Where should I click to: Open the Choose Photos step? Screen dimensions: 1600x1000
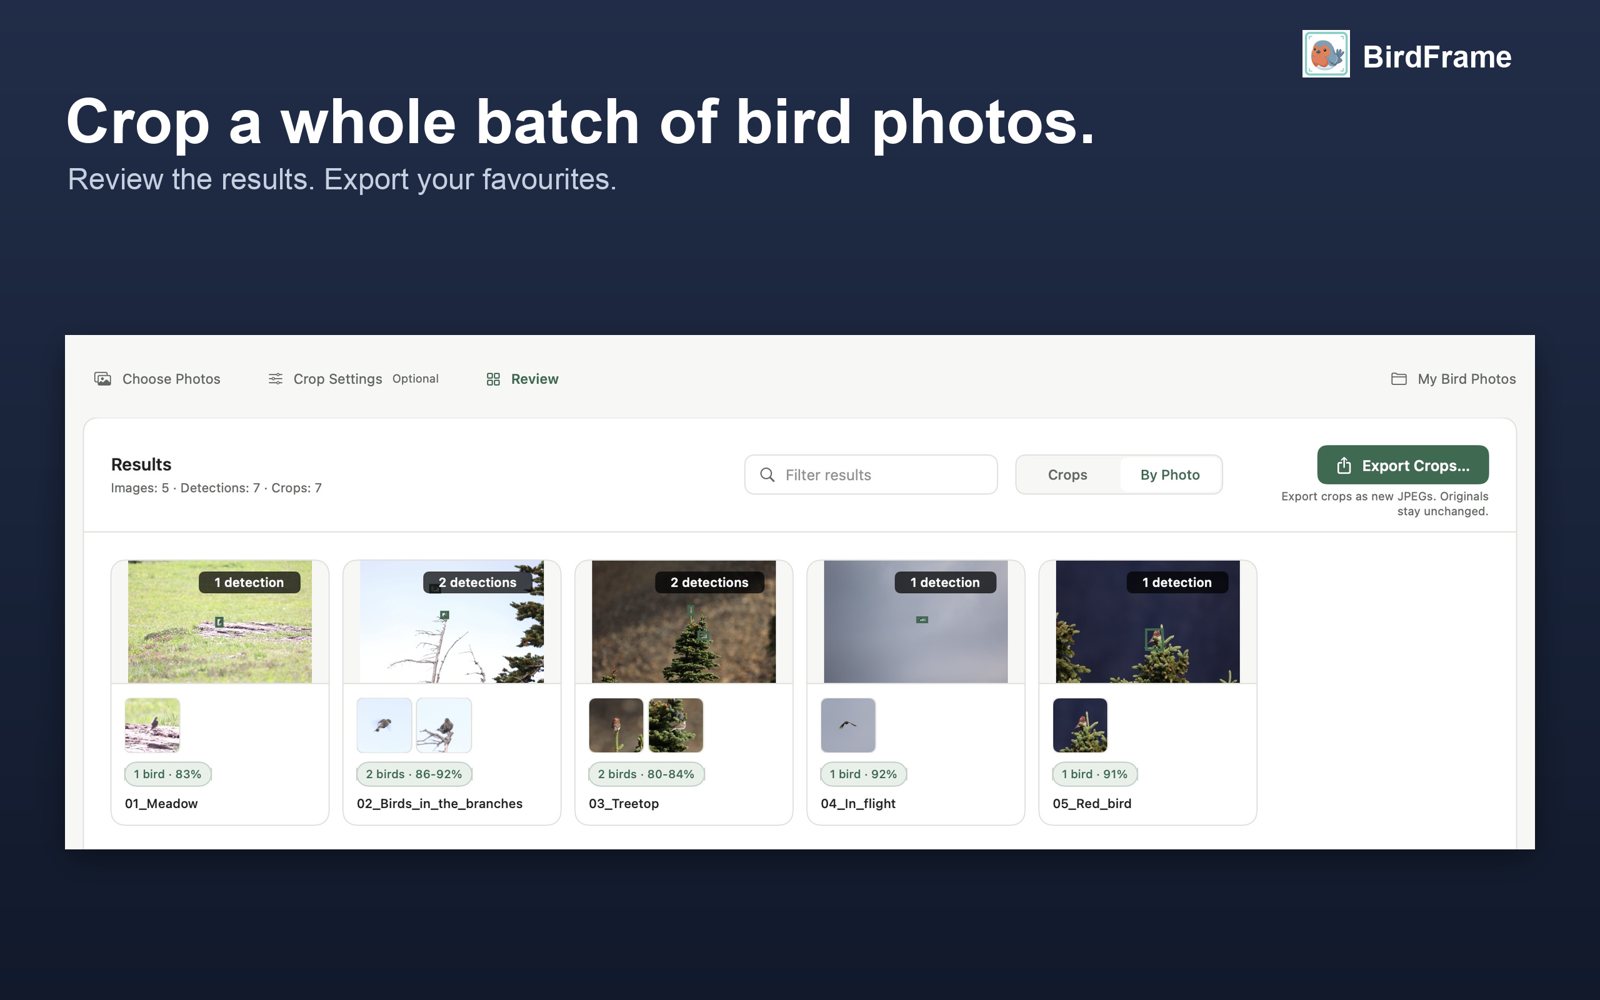point(158,379)
